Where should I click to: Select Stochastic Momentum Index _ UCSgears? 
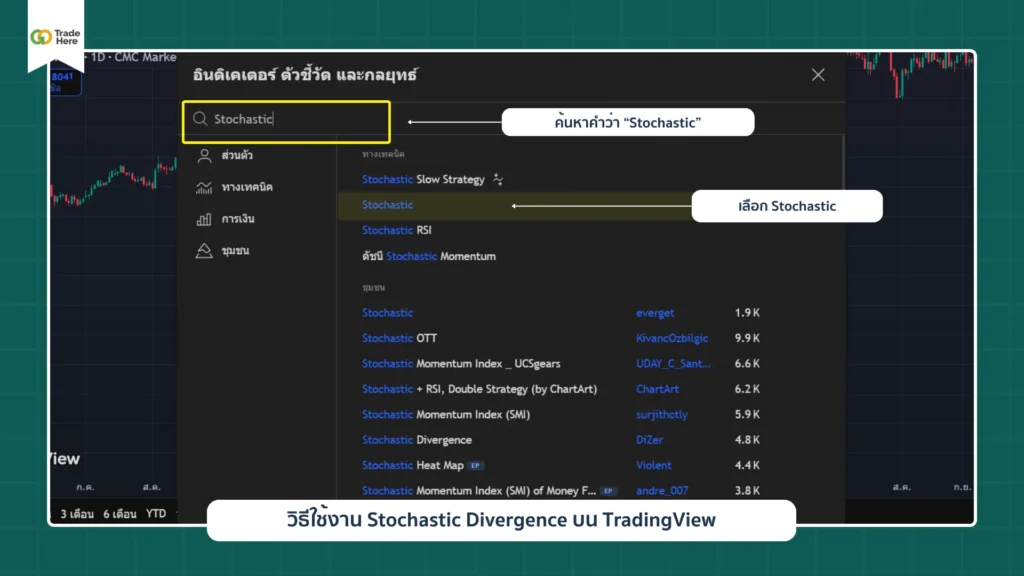click(461, 364)
